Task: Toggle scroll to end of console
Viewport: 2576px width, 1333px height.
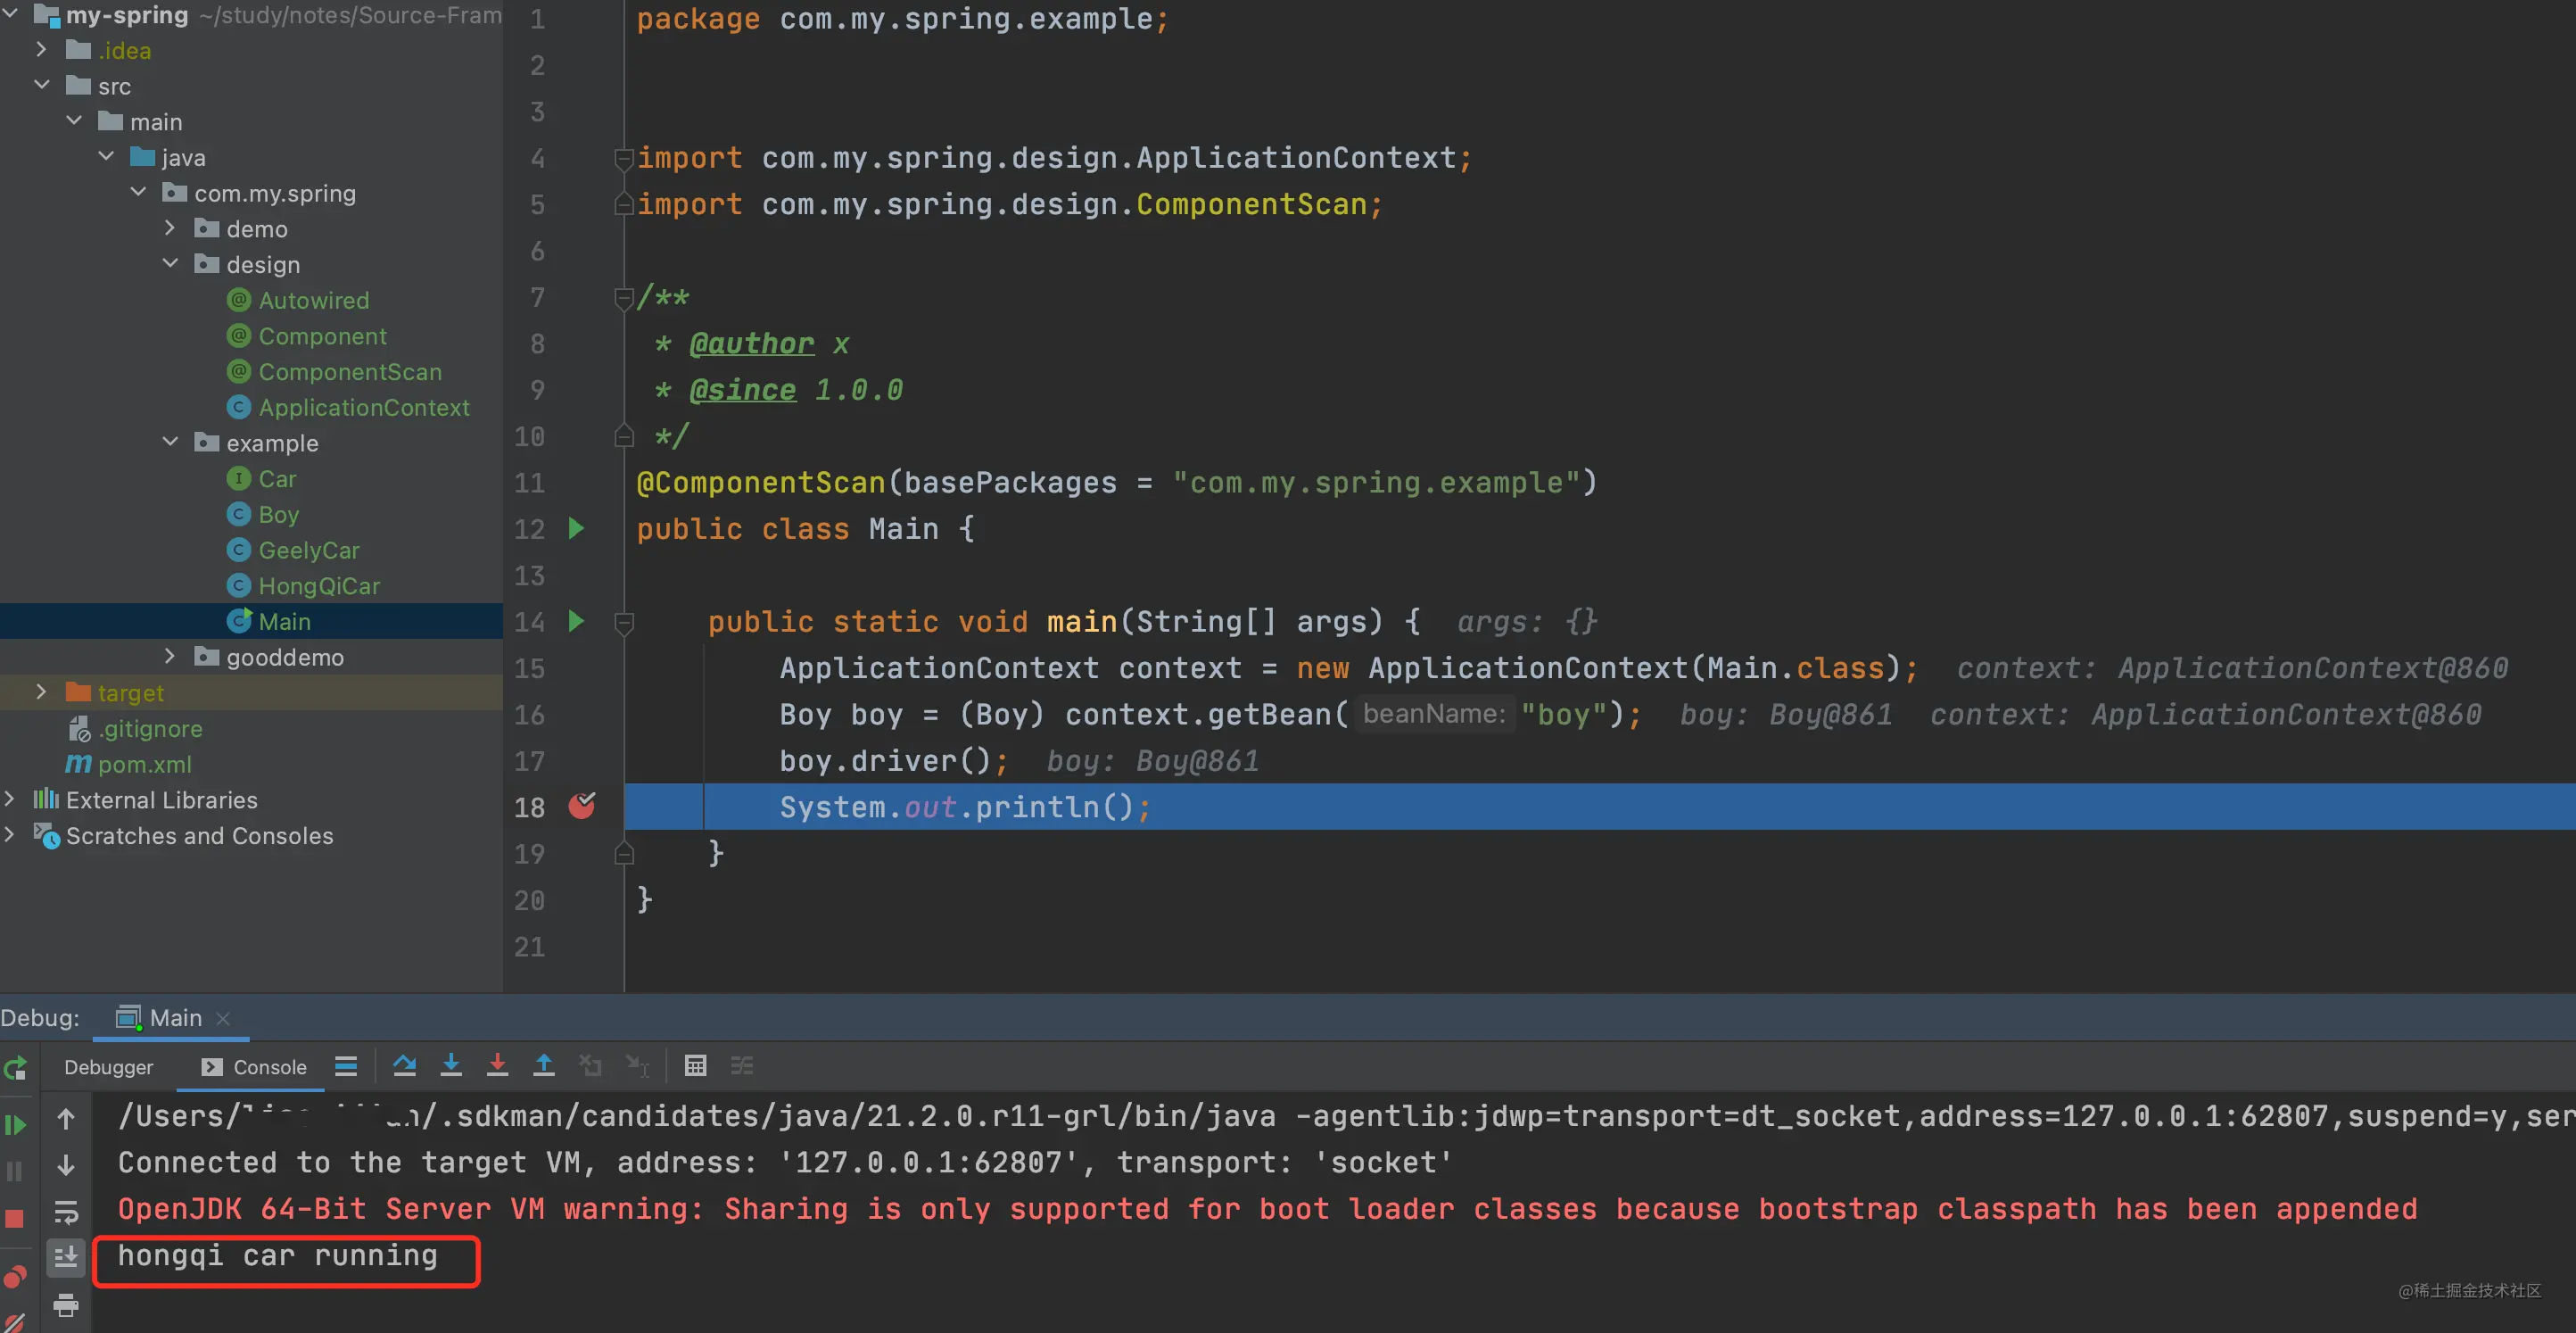Action: coord(66,1257)
